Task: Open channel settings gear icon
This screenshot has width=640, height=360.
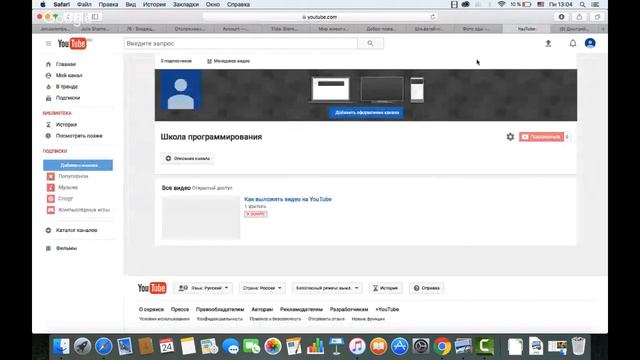Action: point(510,137)
